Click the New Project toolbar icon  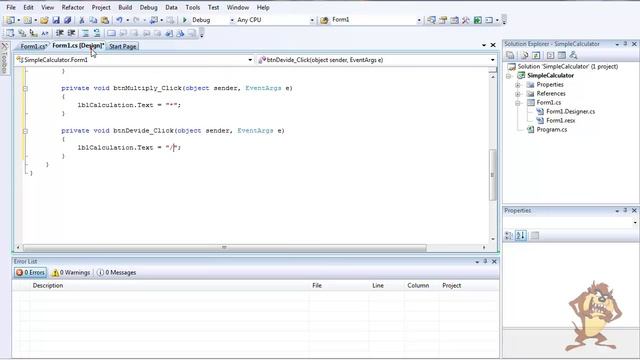point(10,20)
